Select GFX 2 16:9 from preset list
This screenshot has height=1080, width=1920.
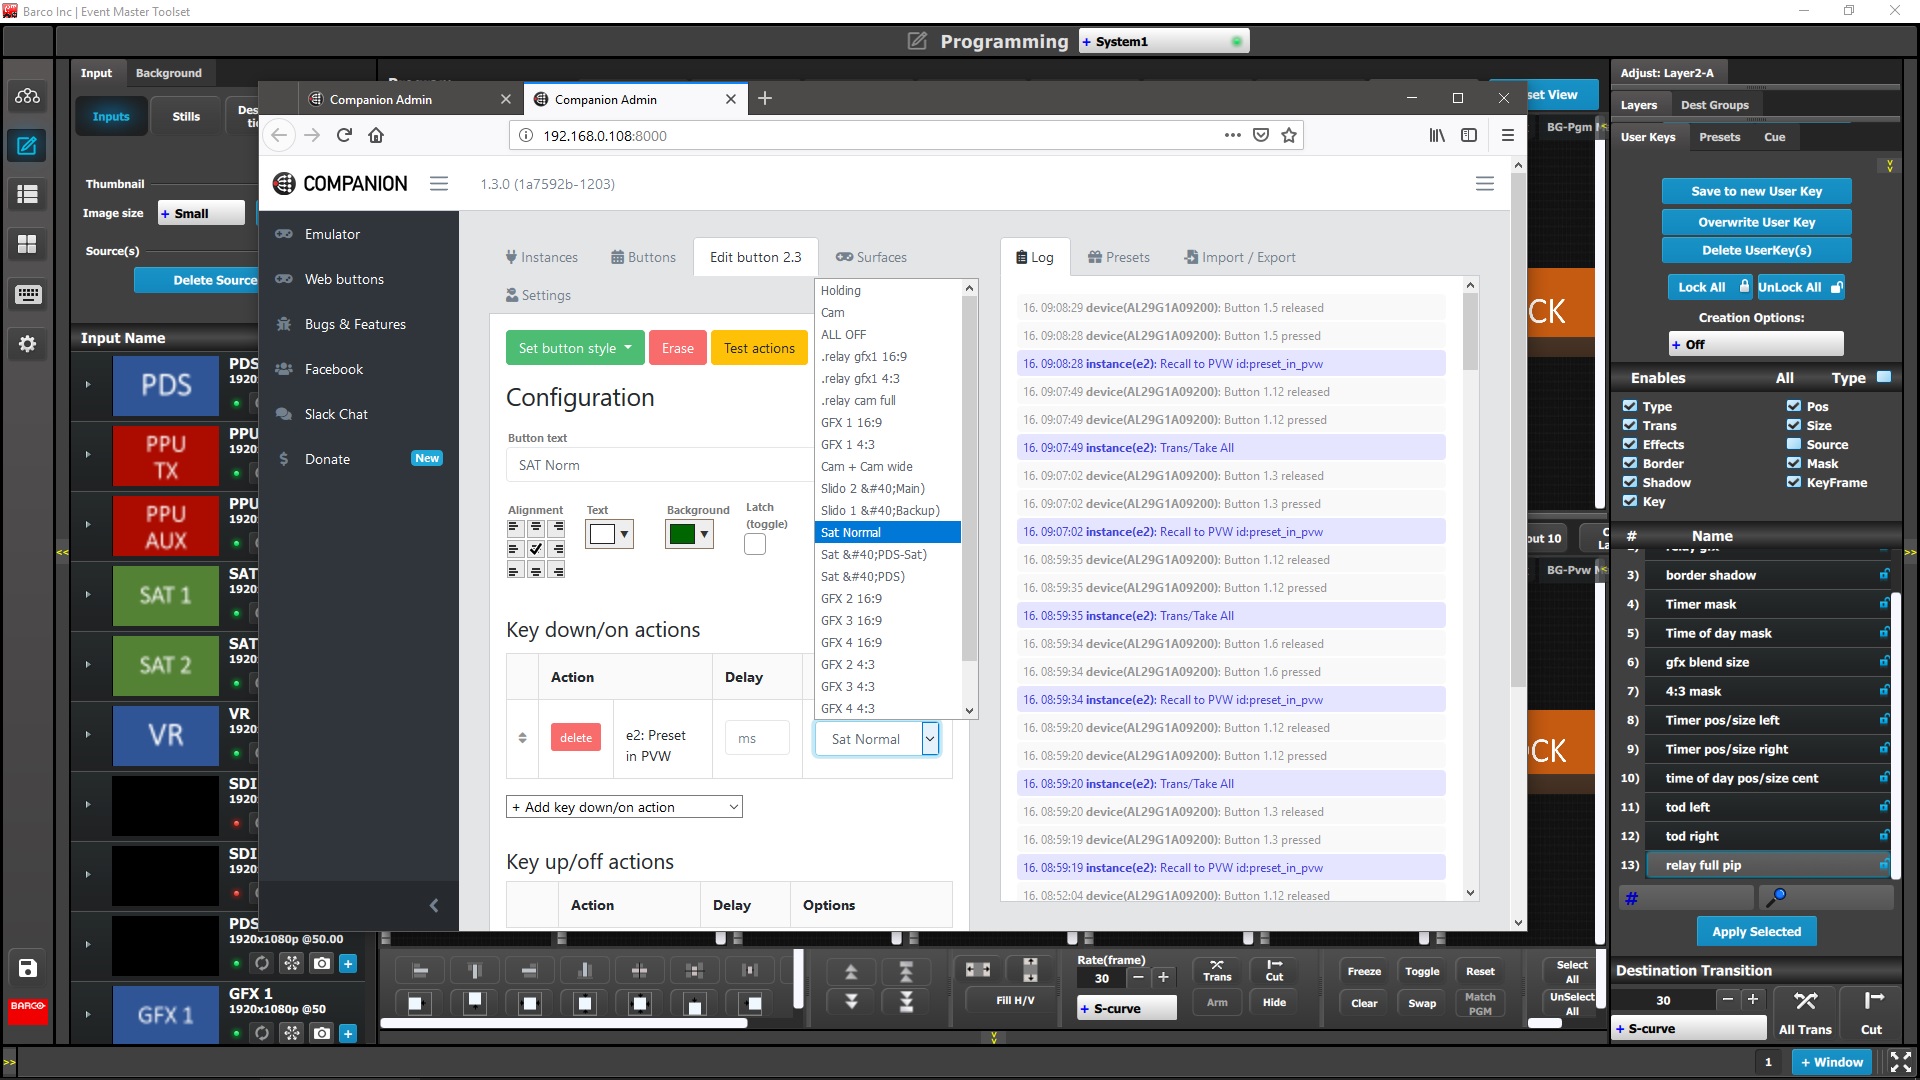tap(851, 598)
